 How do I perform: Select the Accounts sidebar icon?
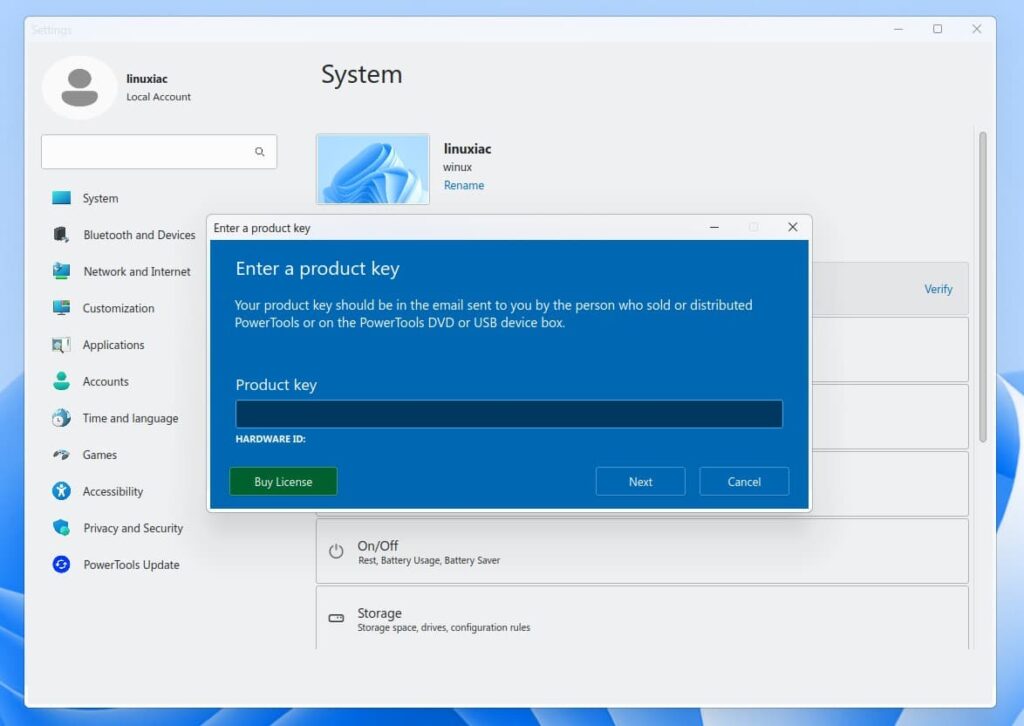pyautogui.click(x=60, y=381)
